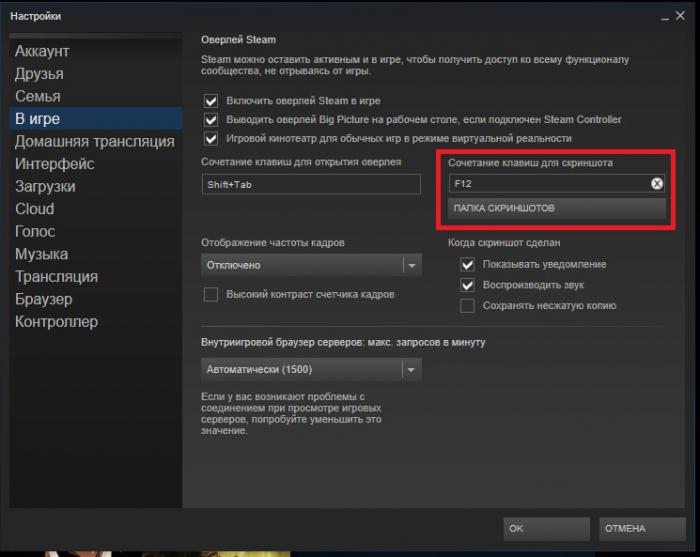Toggle Big Picture overlay on desktop checkbox

pyautogui.click(x=211, y=120)
